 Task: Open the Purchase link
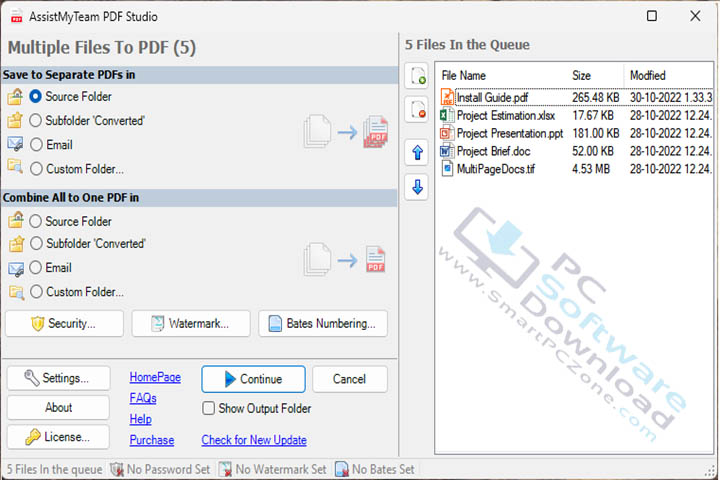tap(152, 440)
